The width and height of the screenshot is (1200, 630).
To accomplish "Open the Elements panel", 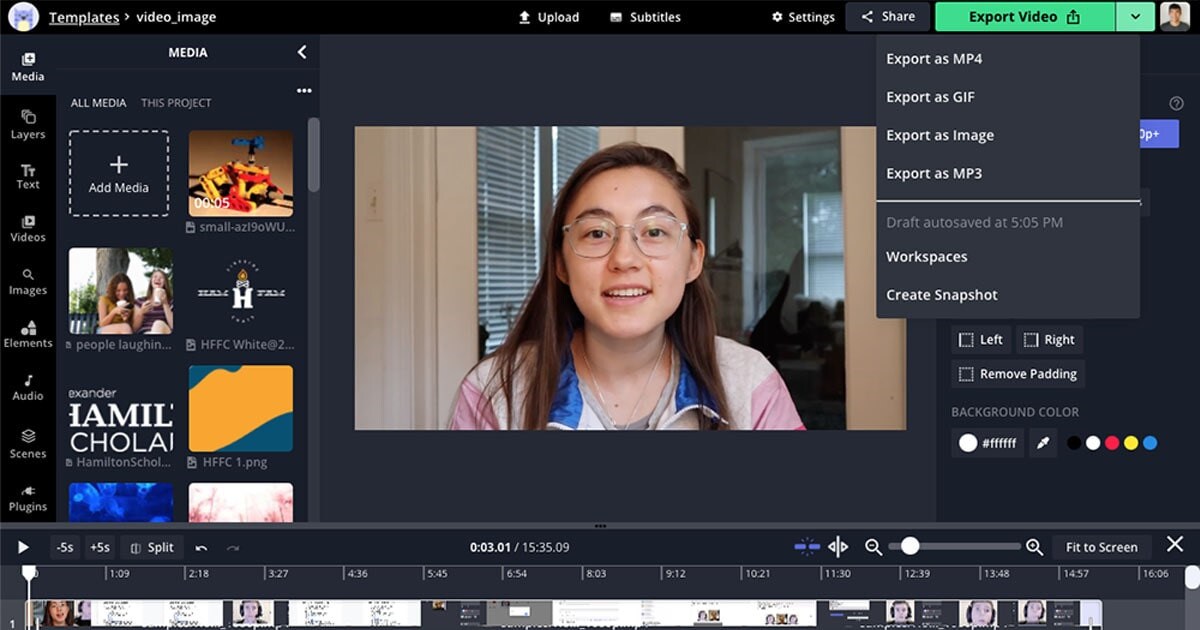I will (x=28, y=335).
